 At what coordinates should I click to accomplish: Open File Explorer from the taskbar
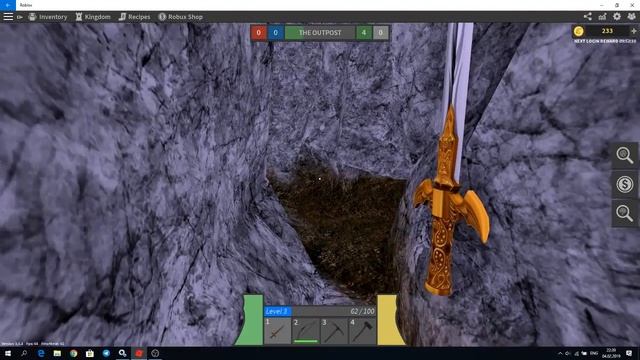57,353
